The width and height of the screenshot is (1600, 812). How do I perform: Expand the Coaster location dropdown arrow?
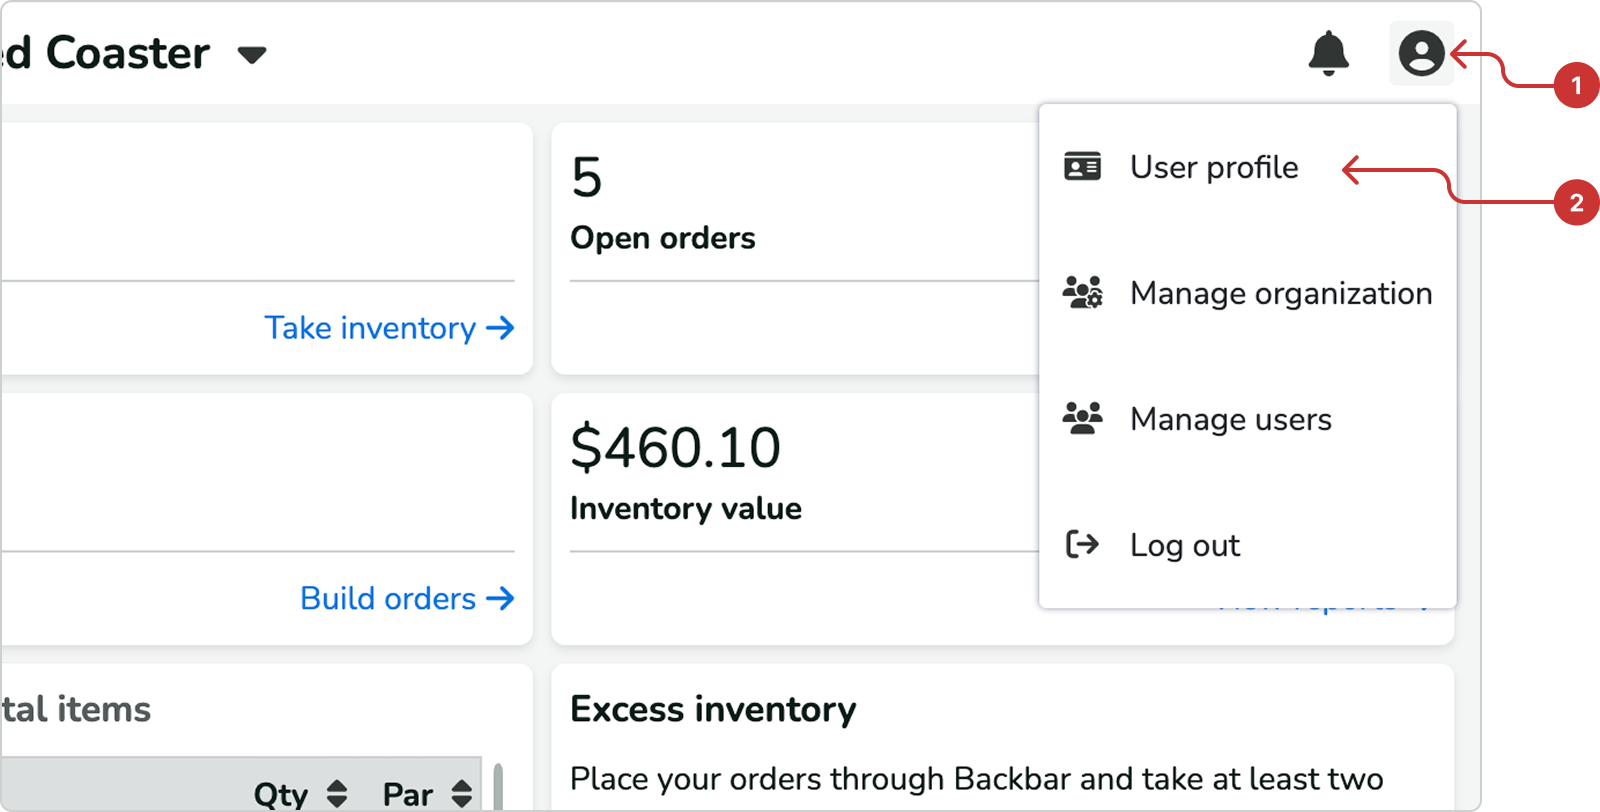click(x=252, y=55)
